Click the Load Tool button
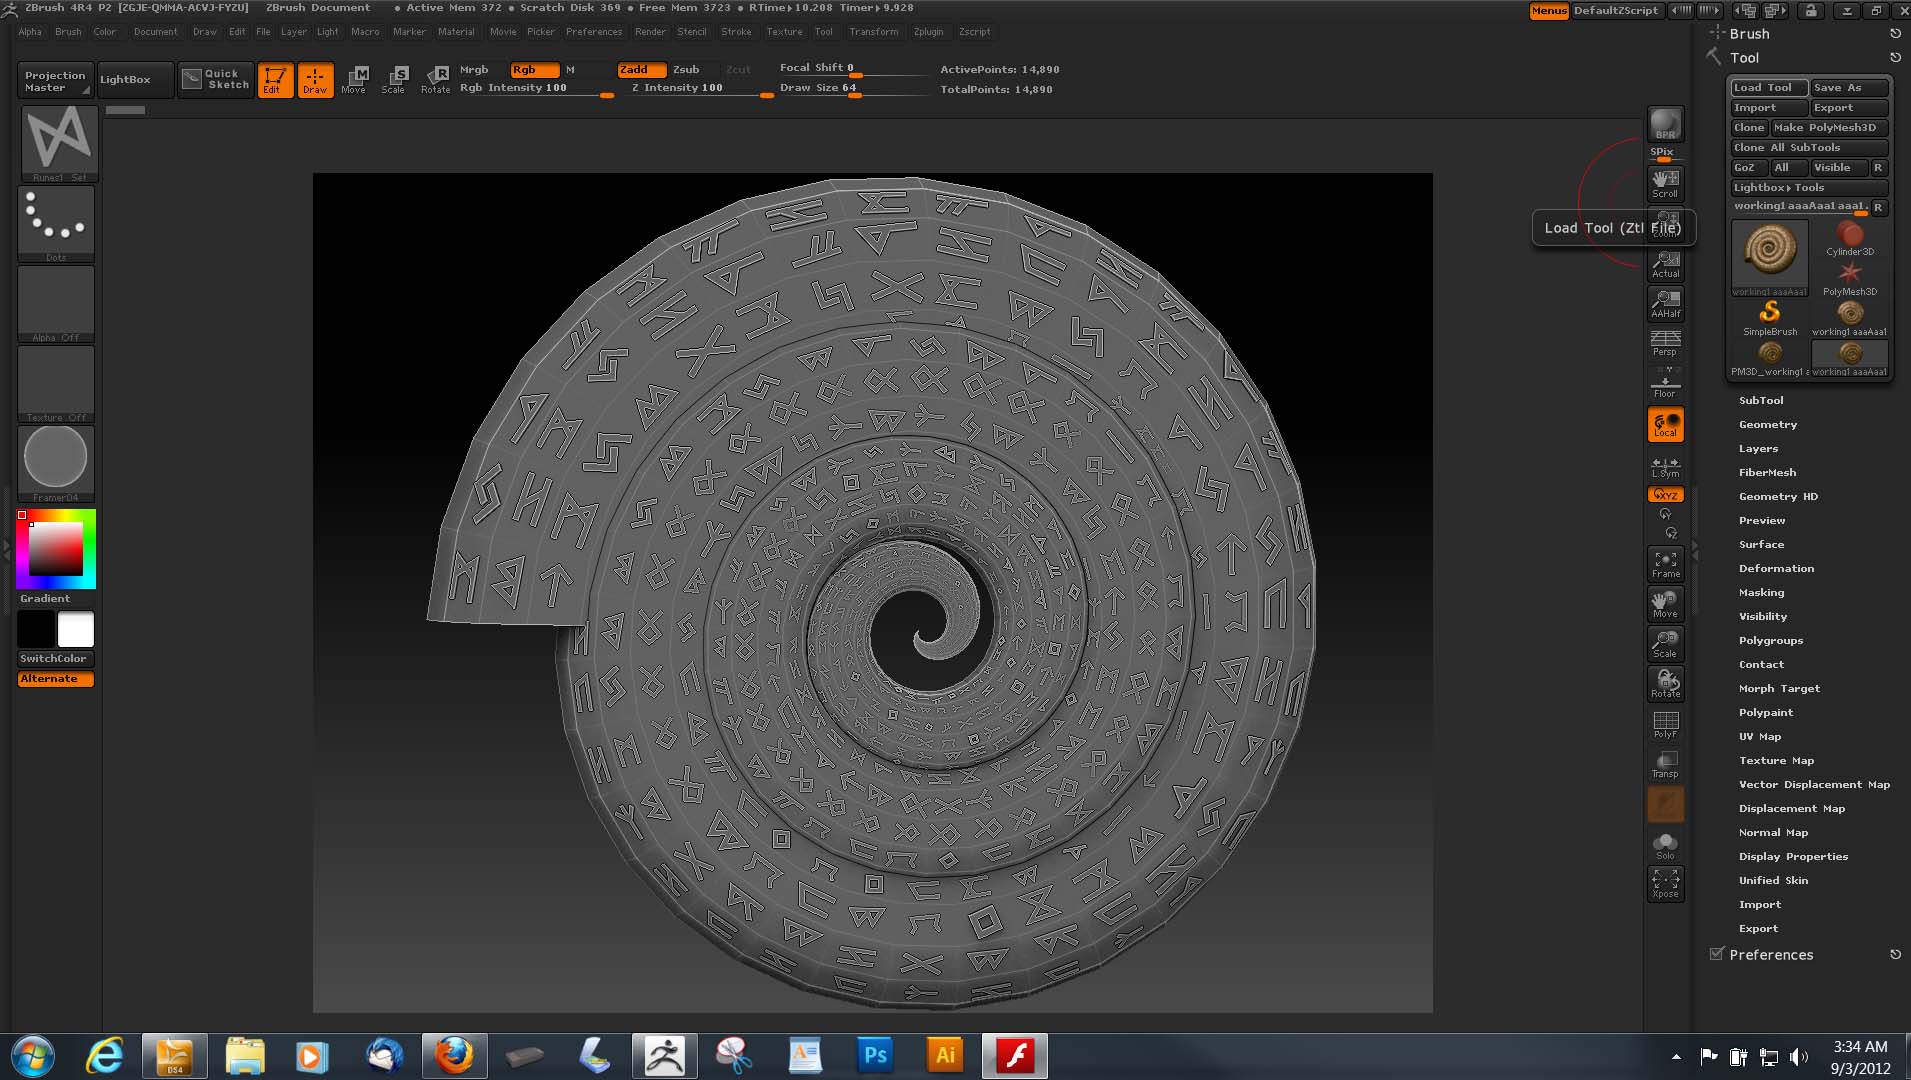This screenshot has width=1911, height=1080. 1767,88
